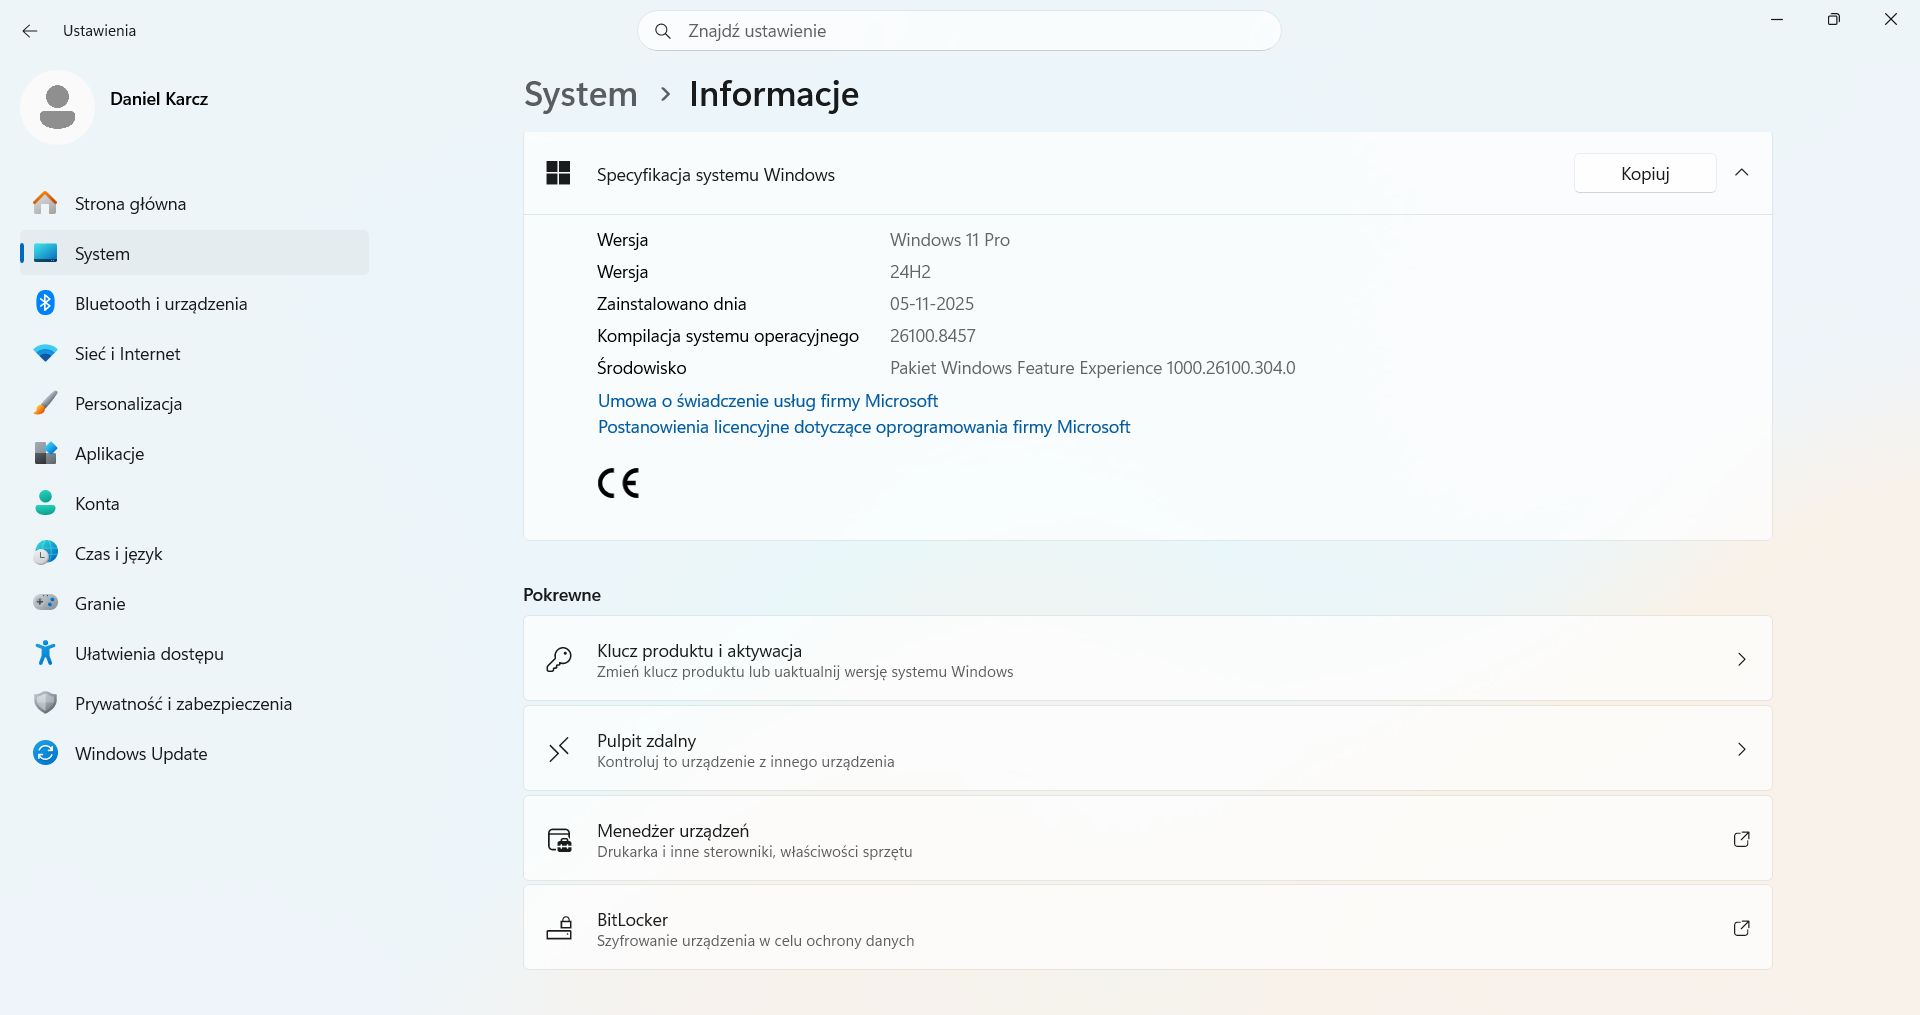Click the Granie gamepad icon

45,603
